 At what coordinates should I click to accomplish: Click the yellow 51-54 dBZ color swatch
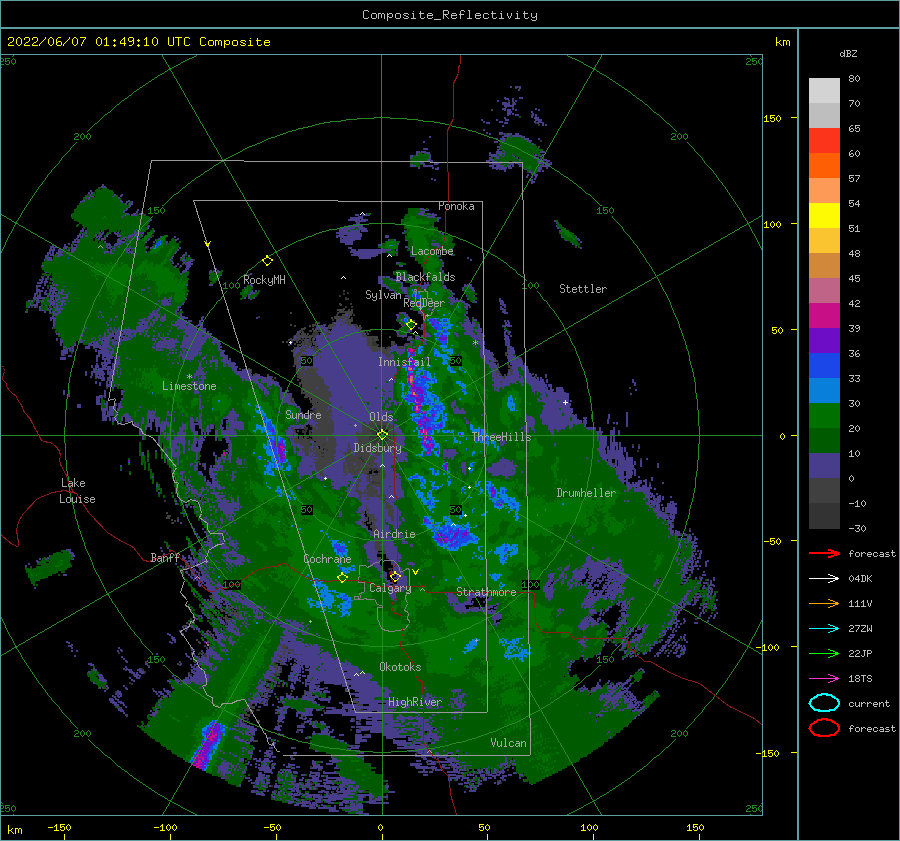click(x=824, y=215)
